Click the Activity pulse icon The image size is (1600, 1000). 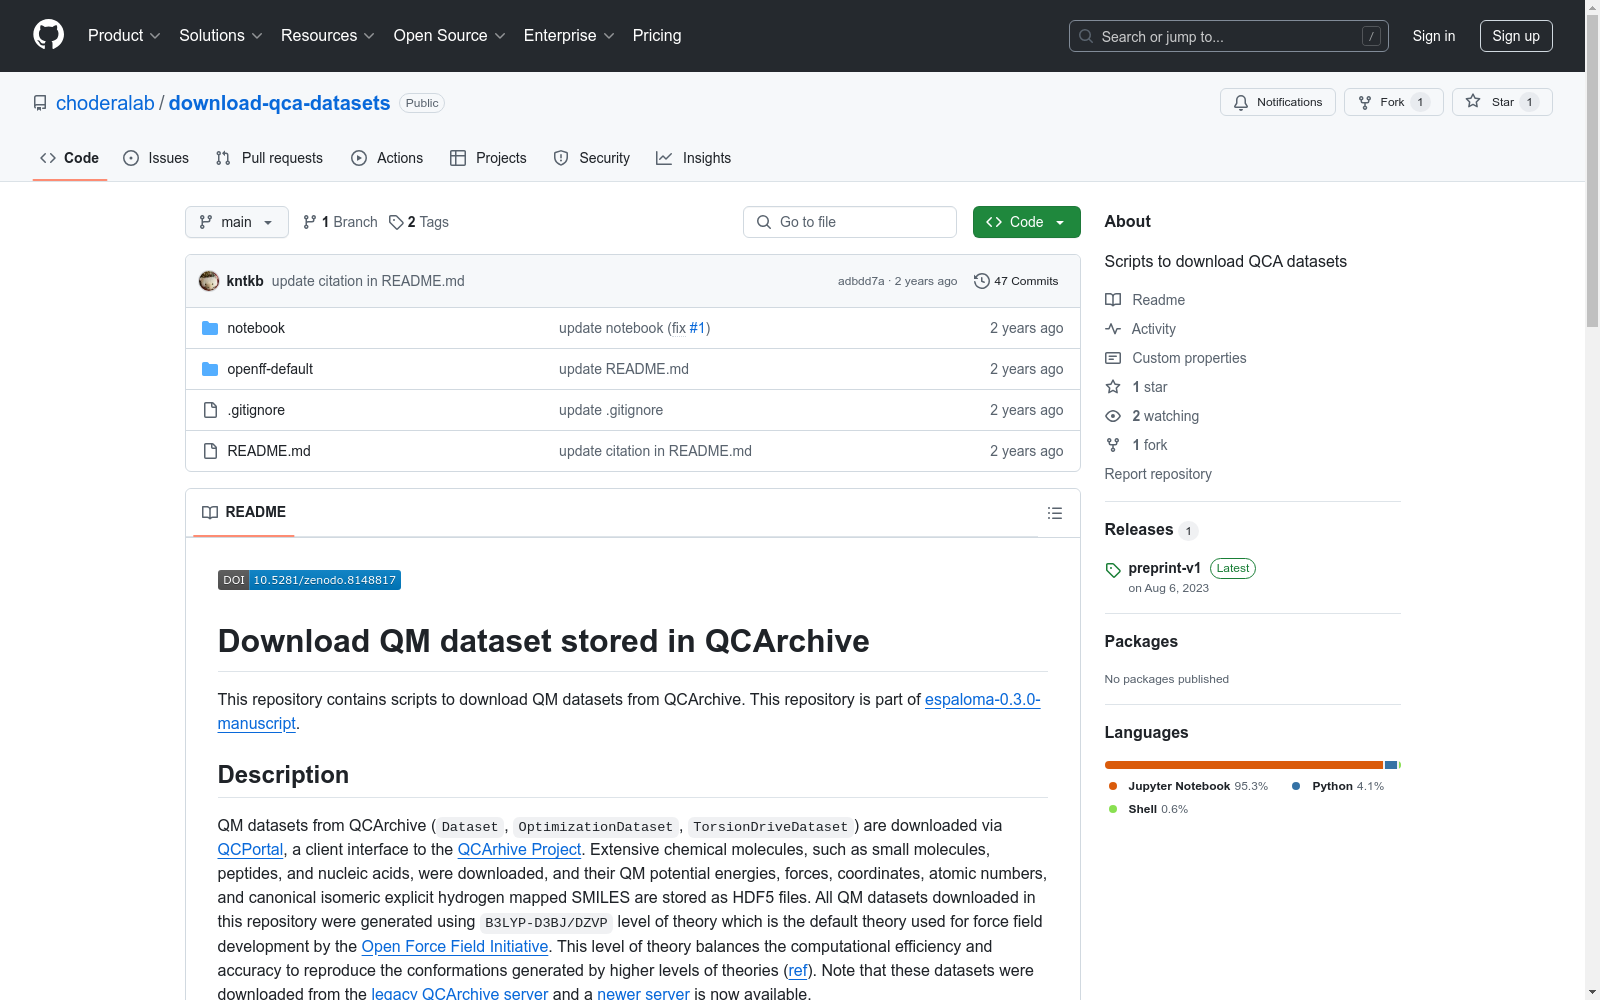coord(1113,329)
